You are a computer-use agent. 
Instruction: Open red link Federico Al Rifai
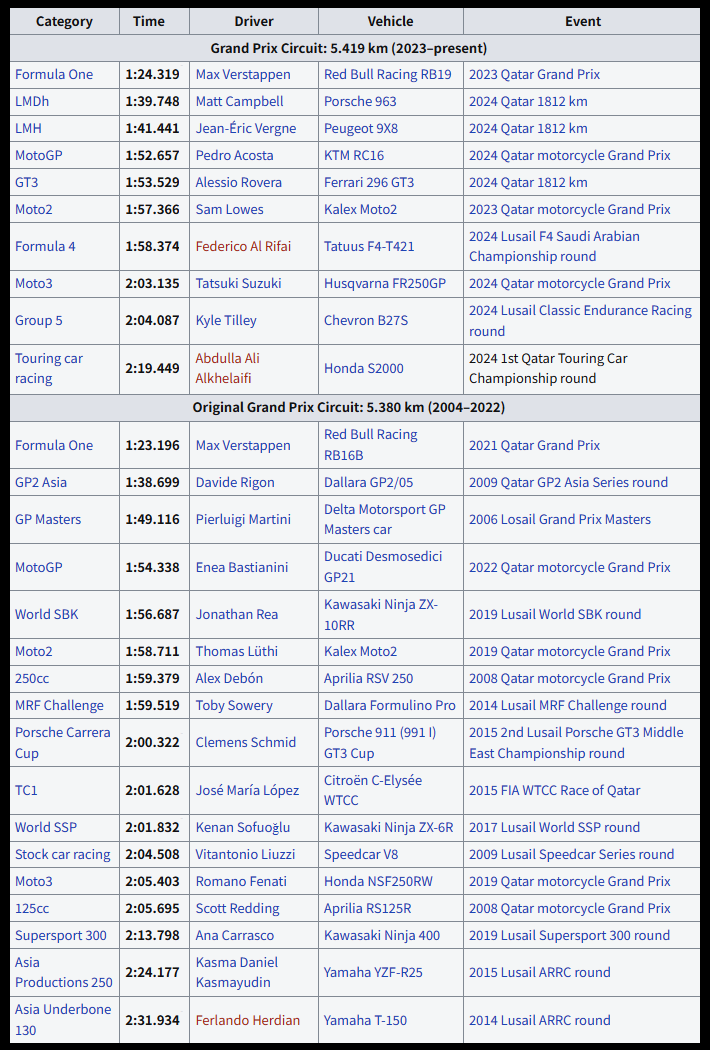(243, 246)
